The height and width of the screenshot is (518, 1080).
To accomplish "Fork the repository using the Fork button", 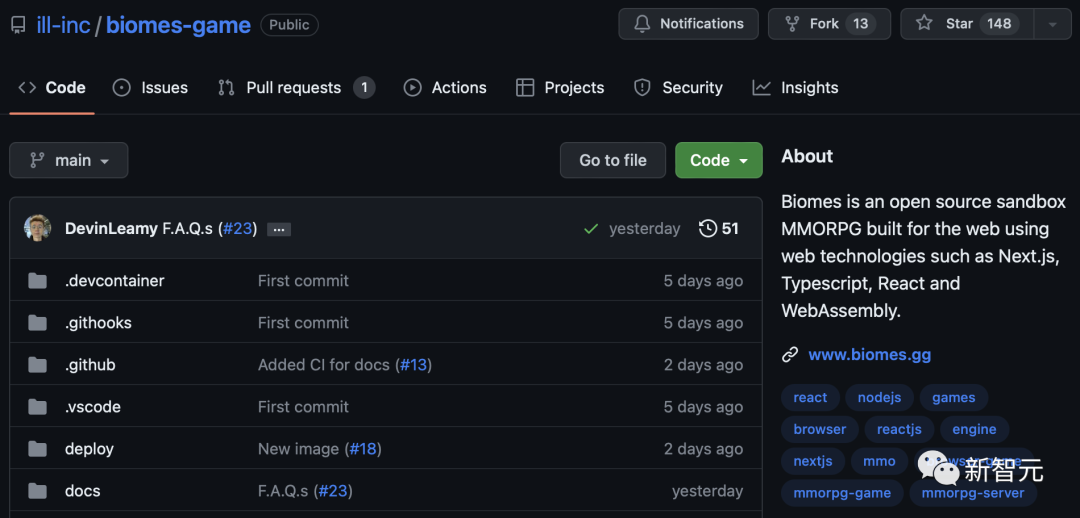I will [x=826, y=24].
